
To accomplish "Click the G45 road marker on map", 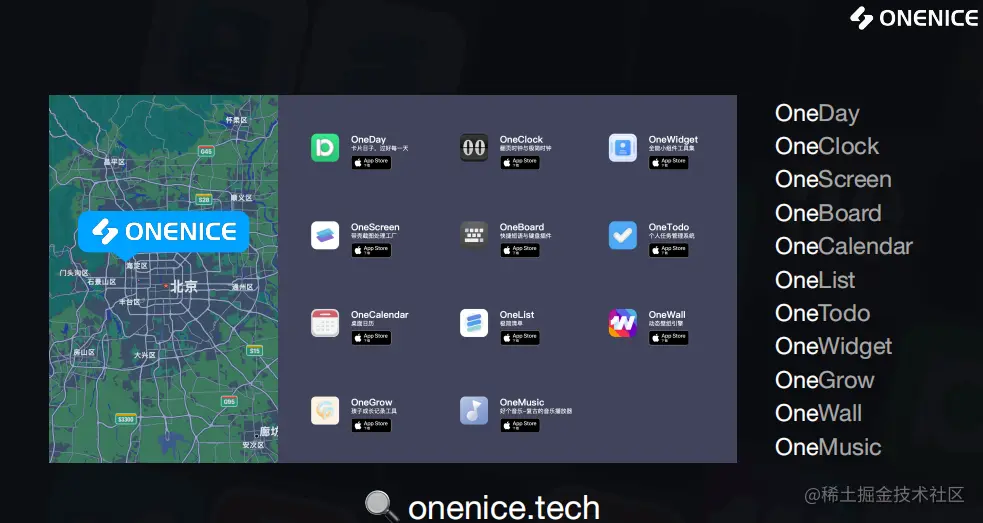I will pyautogui.click(x=206, y=151).
